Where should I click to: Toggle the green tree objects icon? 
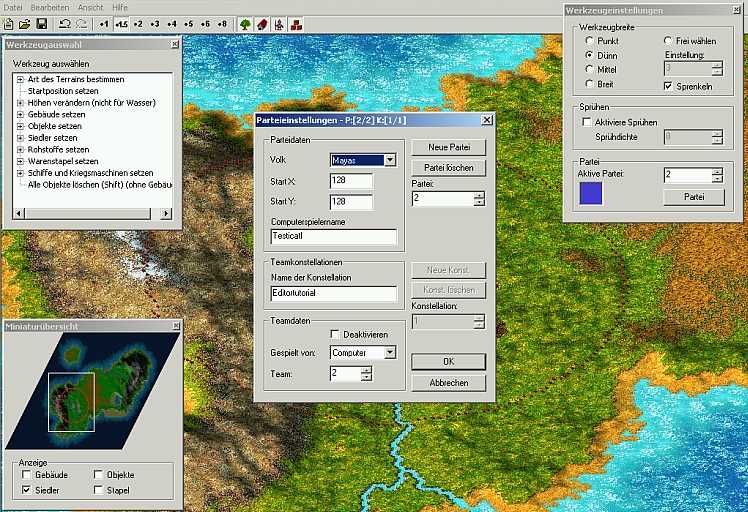click(x=245, y=24)
